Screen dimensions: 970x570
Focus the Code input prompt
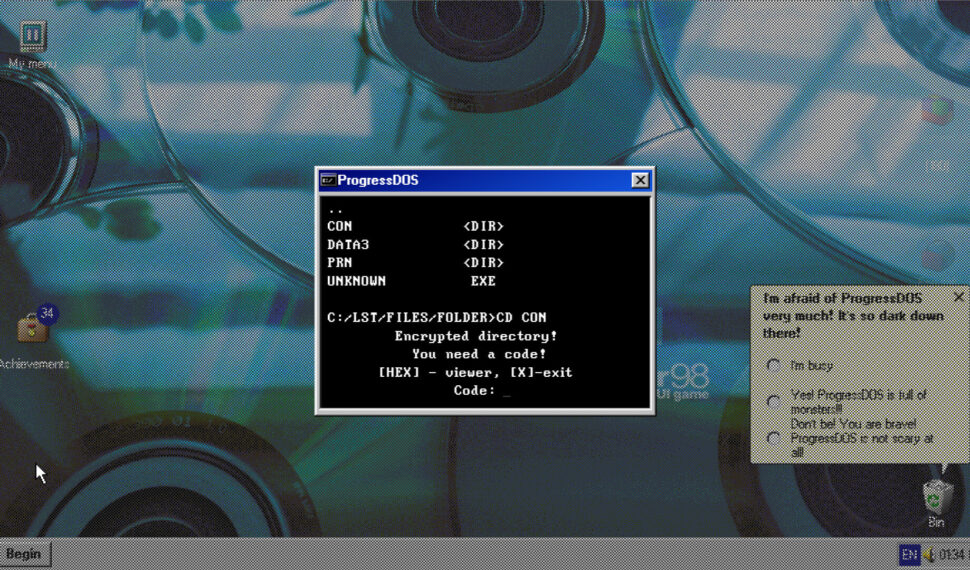pyautogui.click(x=507, y=391)
